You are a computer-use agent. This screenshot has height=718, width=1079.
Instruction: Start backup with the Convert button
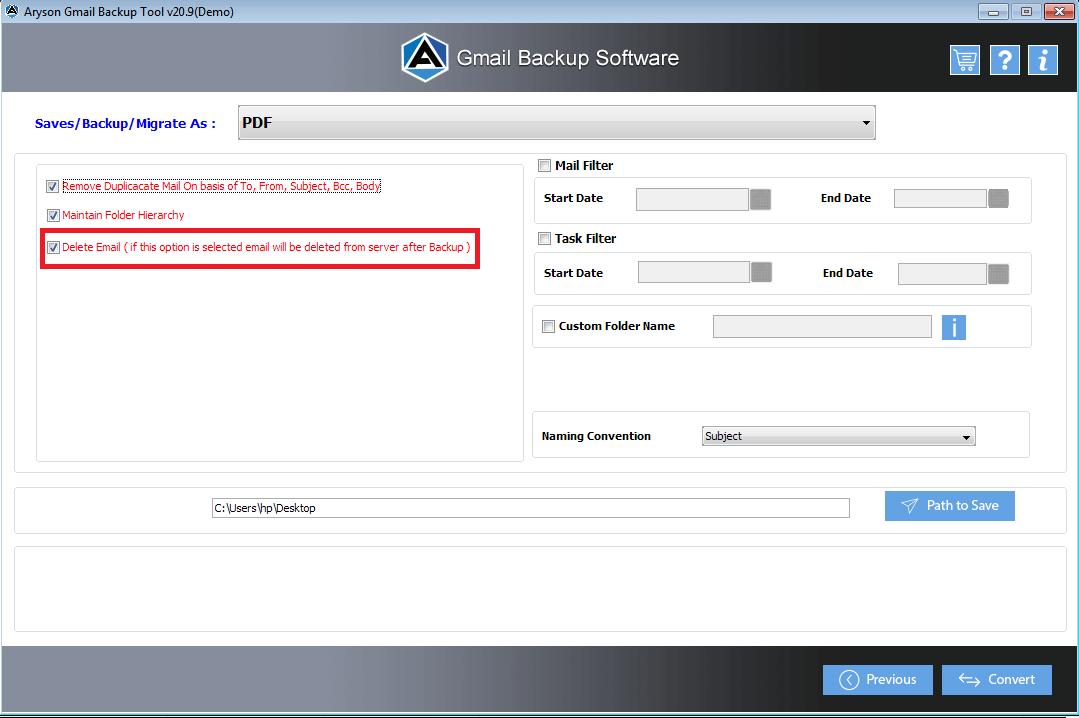point(996,680)
